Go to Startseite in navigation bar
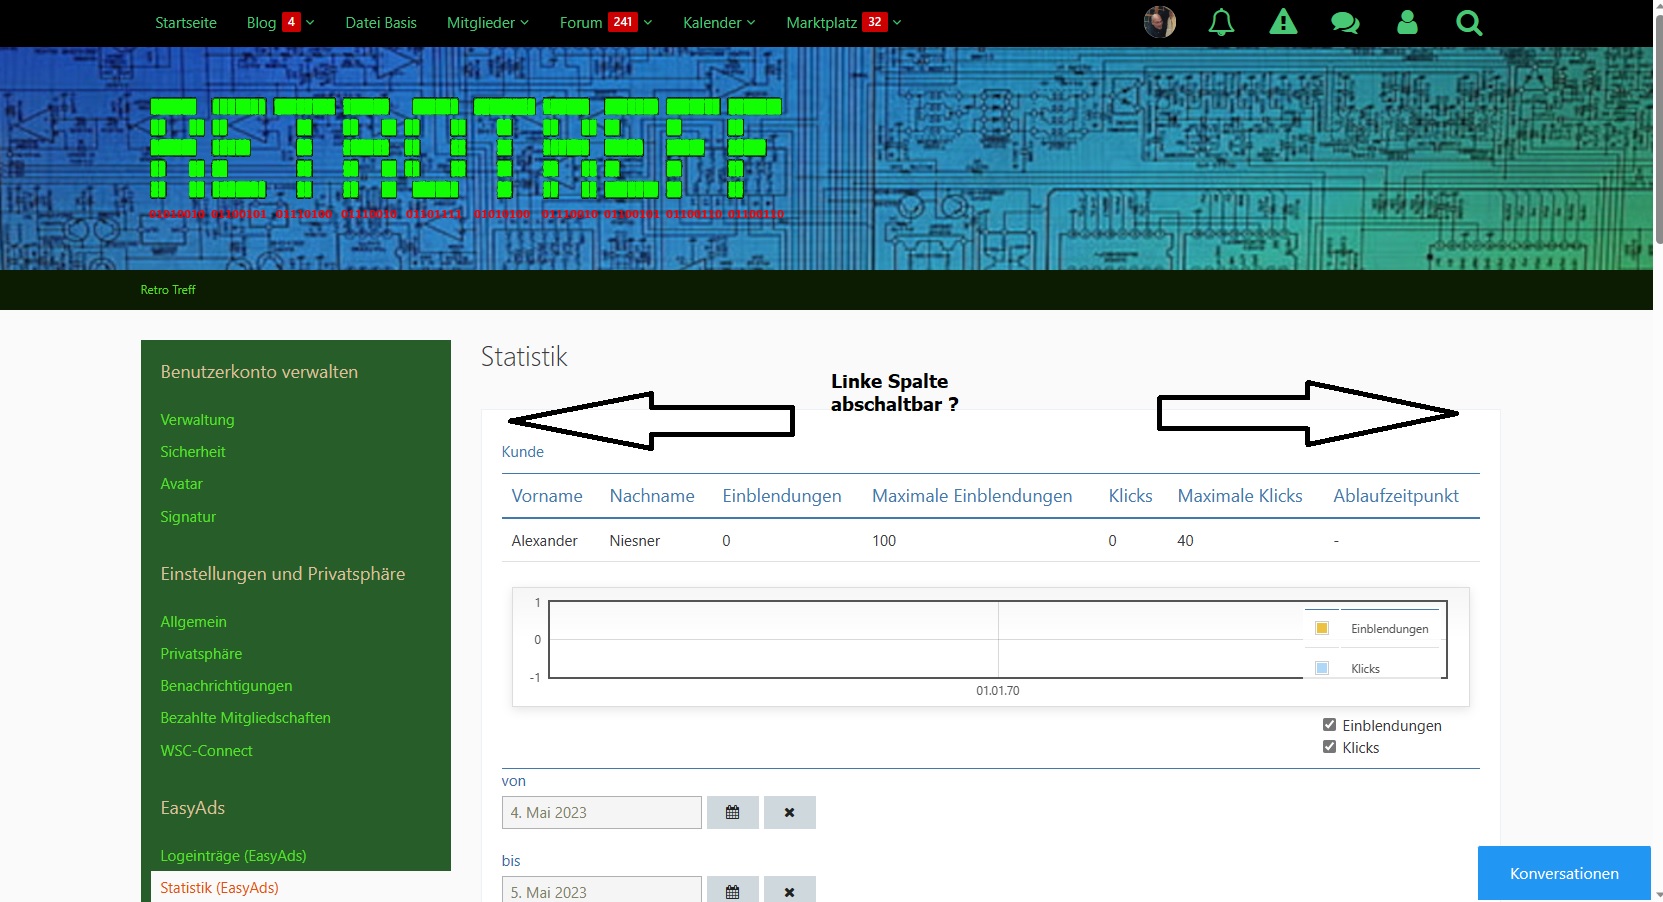 [x=185, y=22]
